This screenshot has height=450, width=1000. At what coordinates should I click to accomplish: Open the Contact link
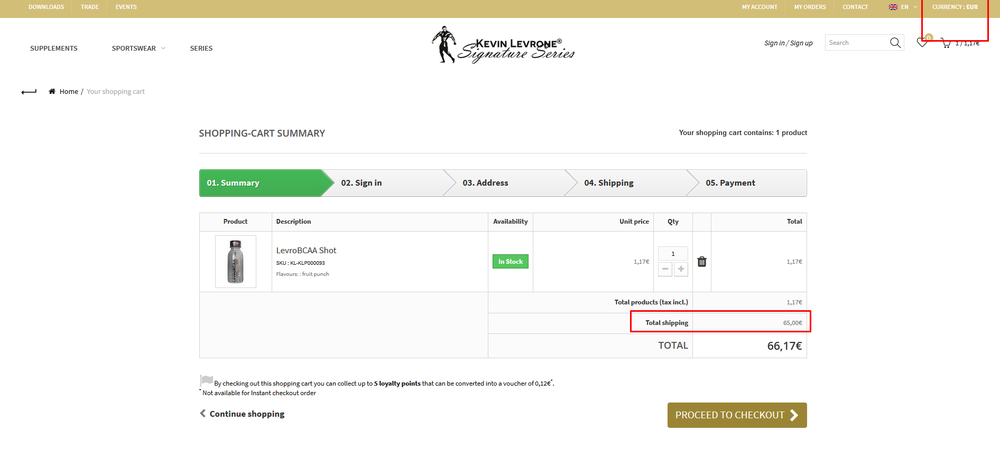[855, 7]
